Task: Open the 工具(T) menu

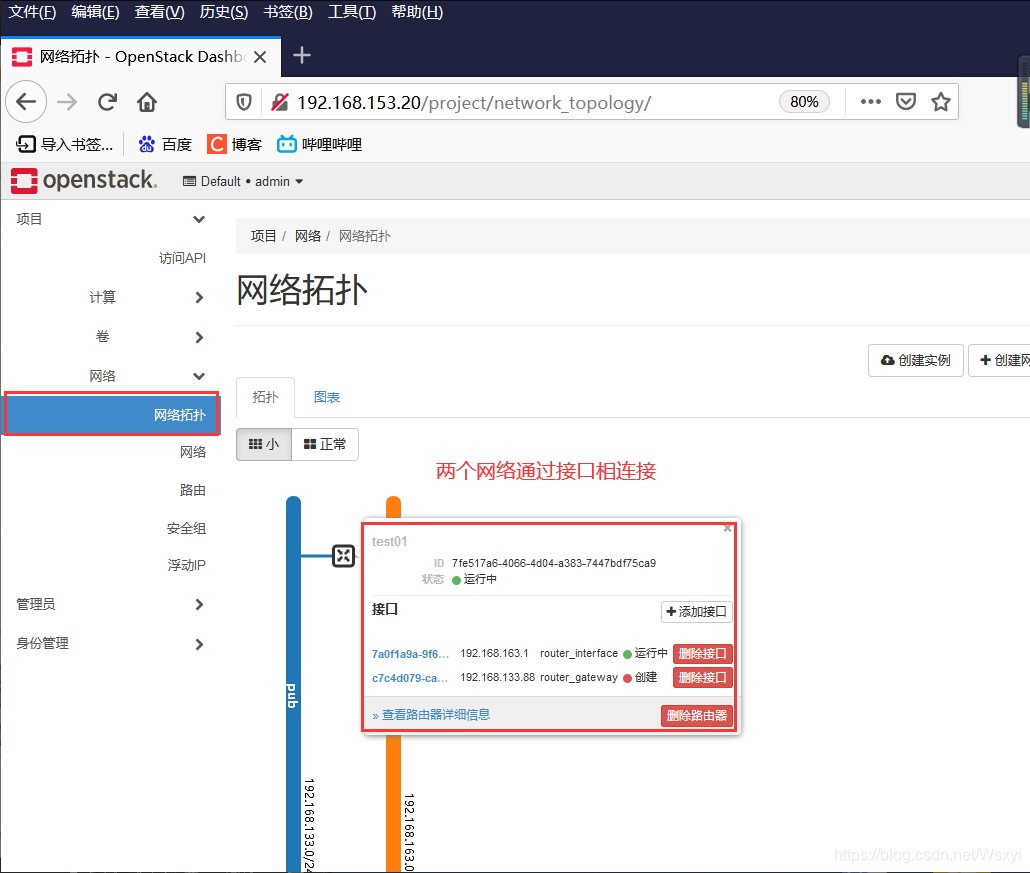Action: click(x=352, y=12)
